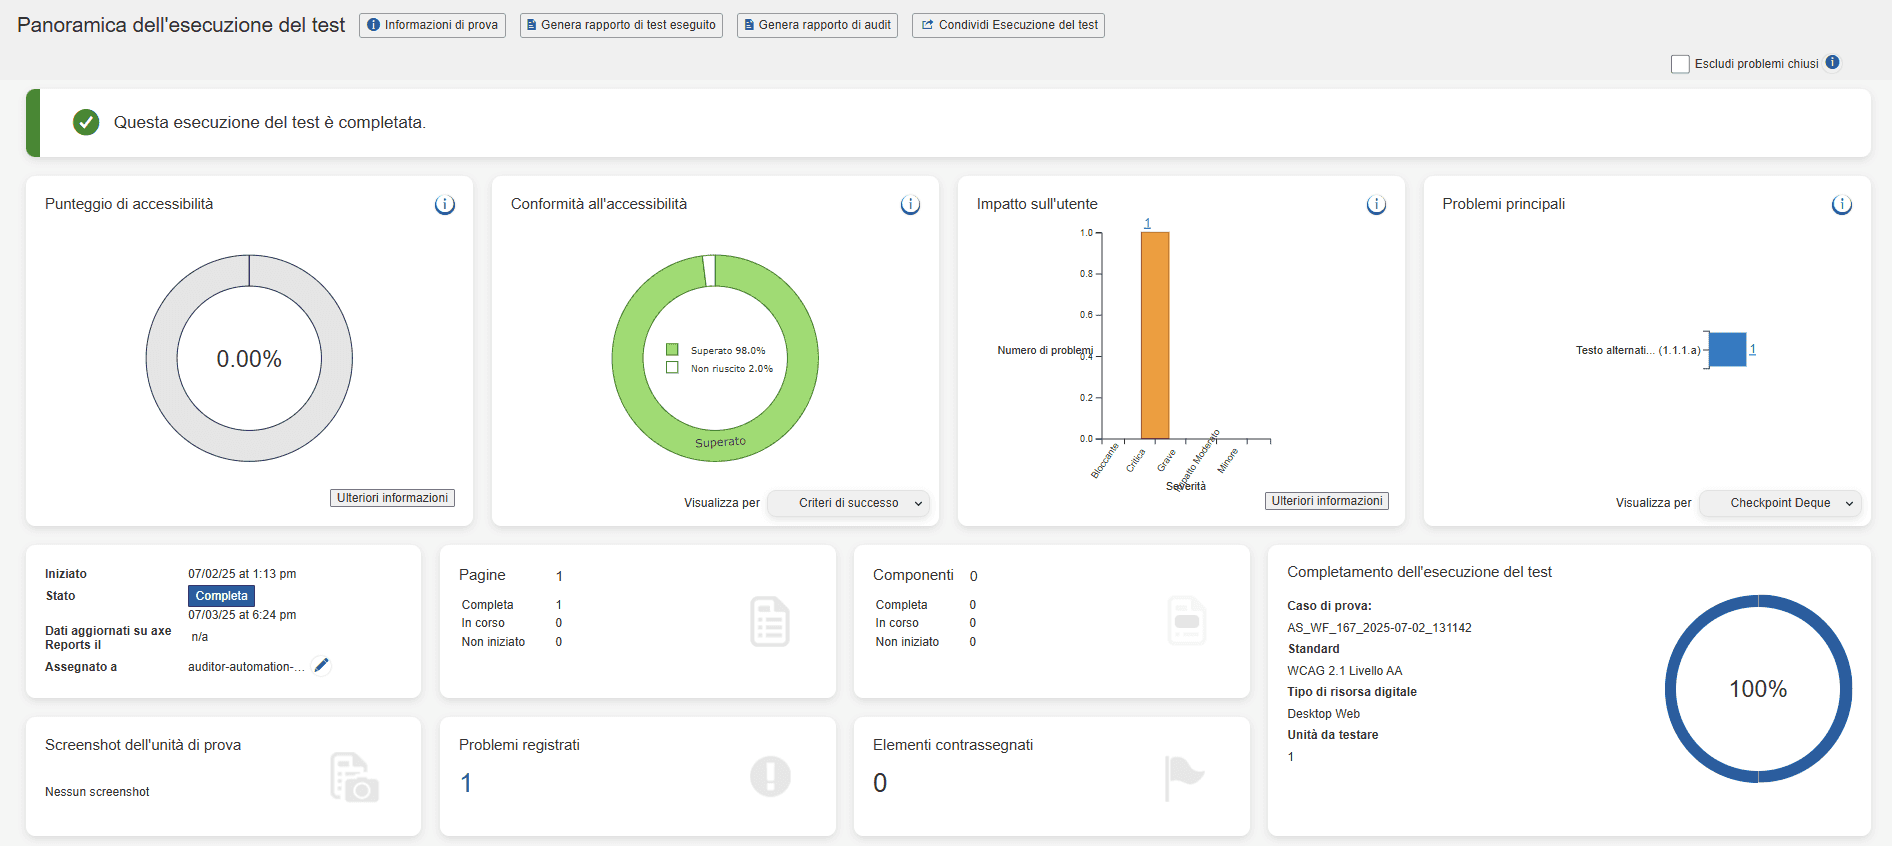The height and width of the screenshot is (846, 1892).
Task: Open info icon on Impatto sull'utente card
Action: (x=1376, y=205)
